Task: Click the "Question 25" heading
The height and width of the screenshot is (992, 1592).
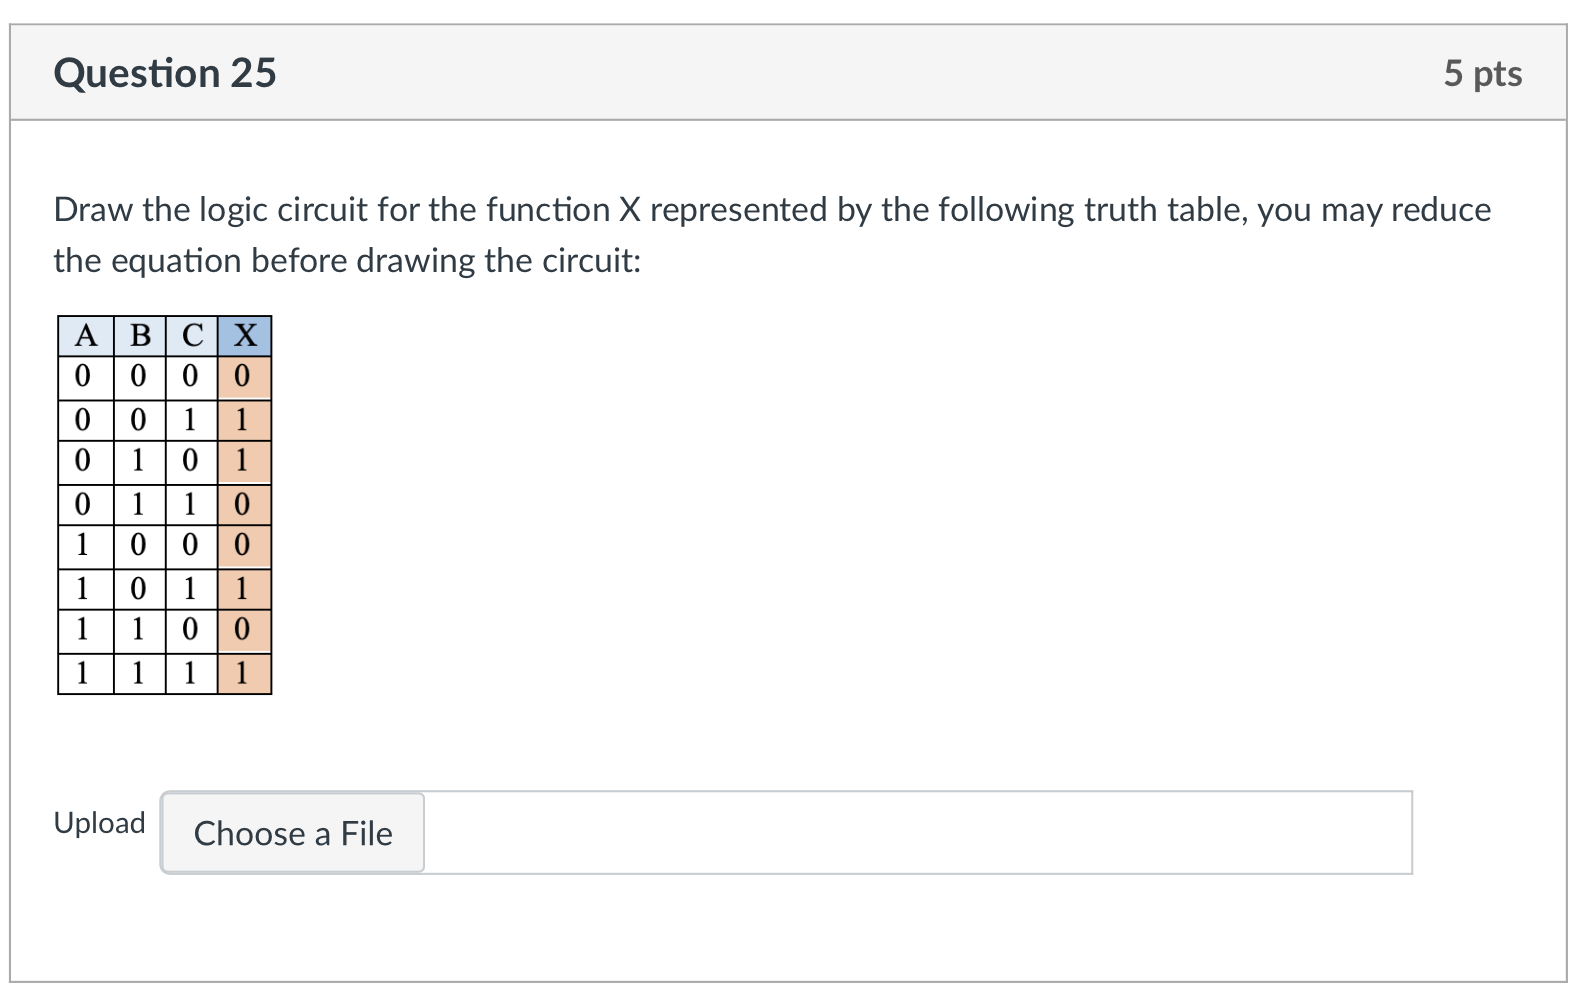Action: 165,73
